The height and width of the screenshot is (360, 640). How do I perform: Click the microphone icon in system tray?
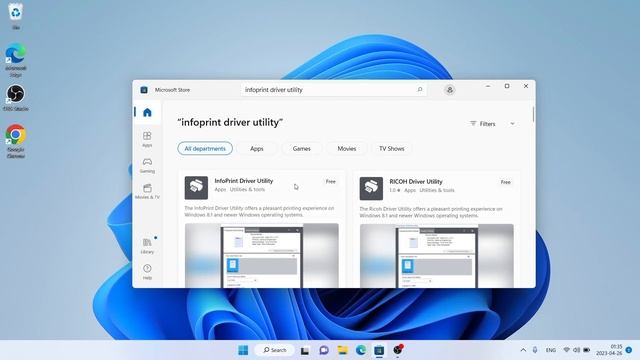coord(535,350)
